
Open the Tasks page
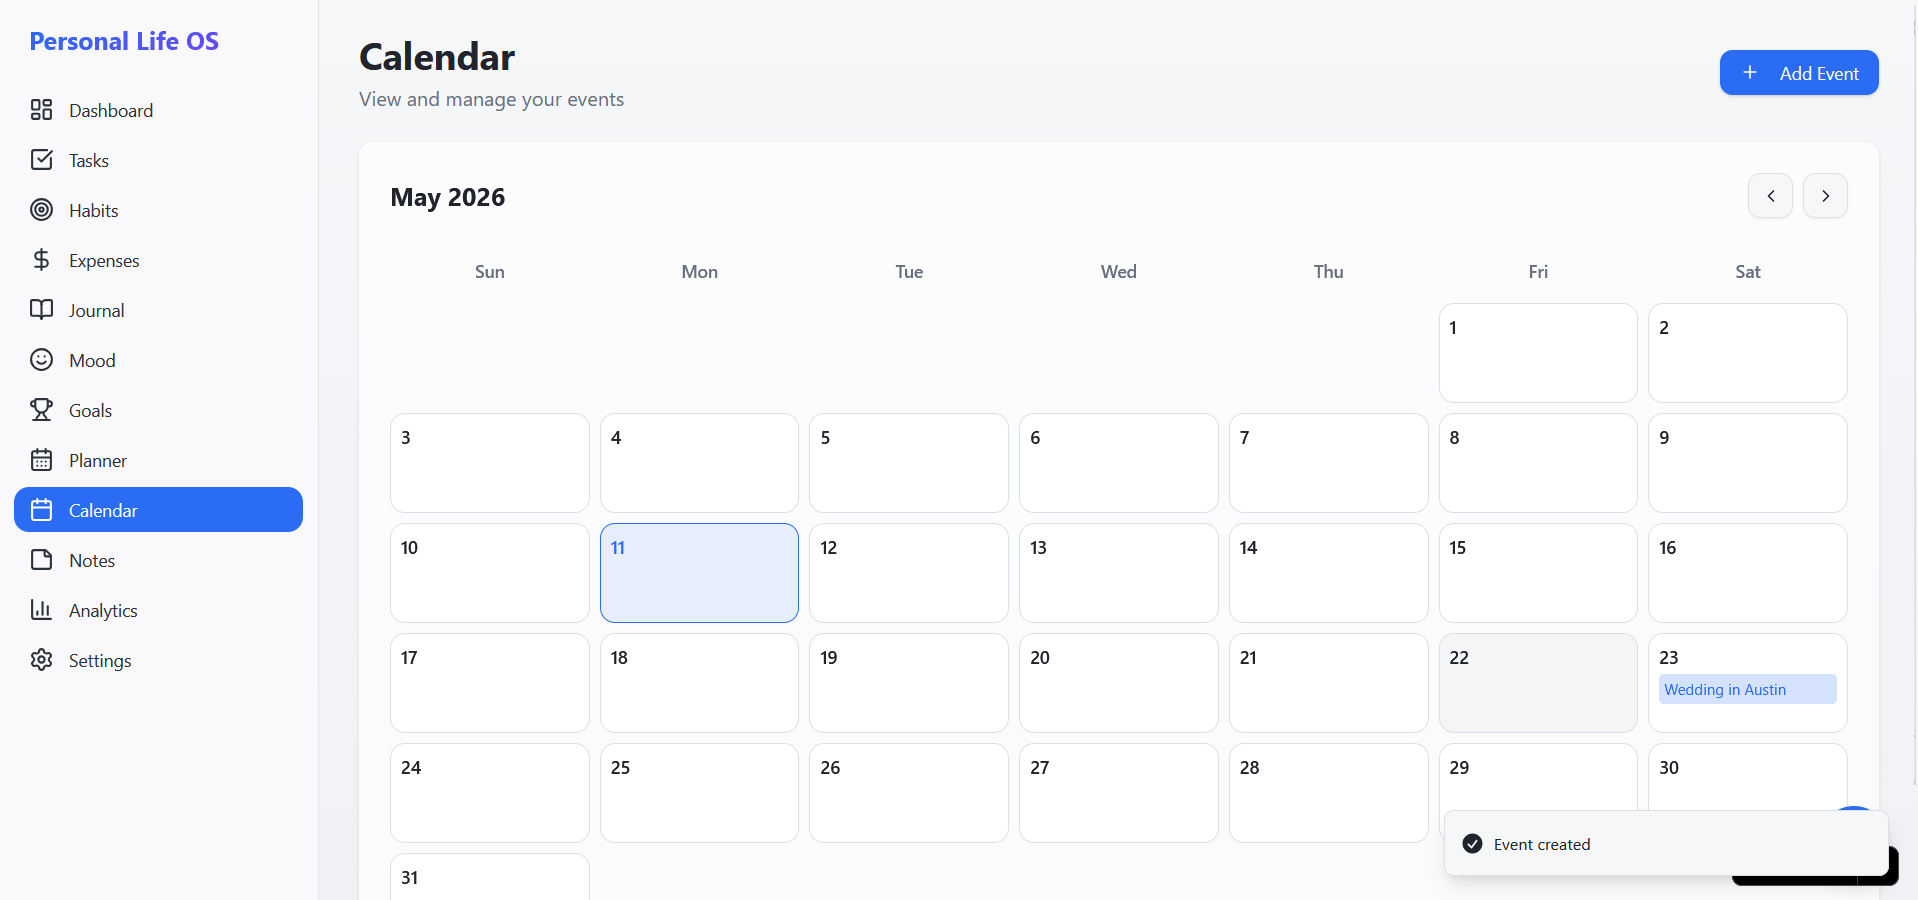coord(158,160)
